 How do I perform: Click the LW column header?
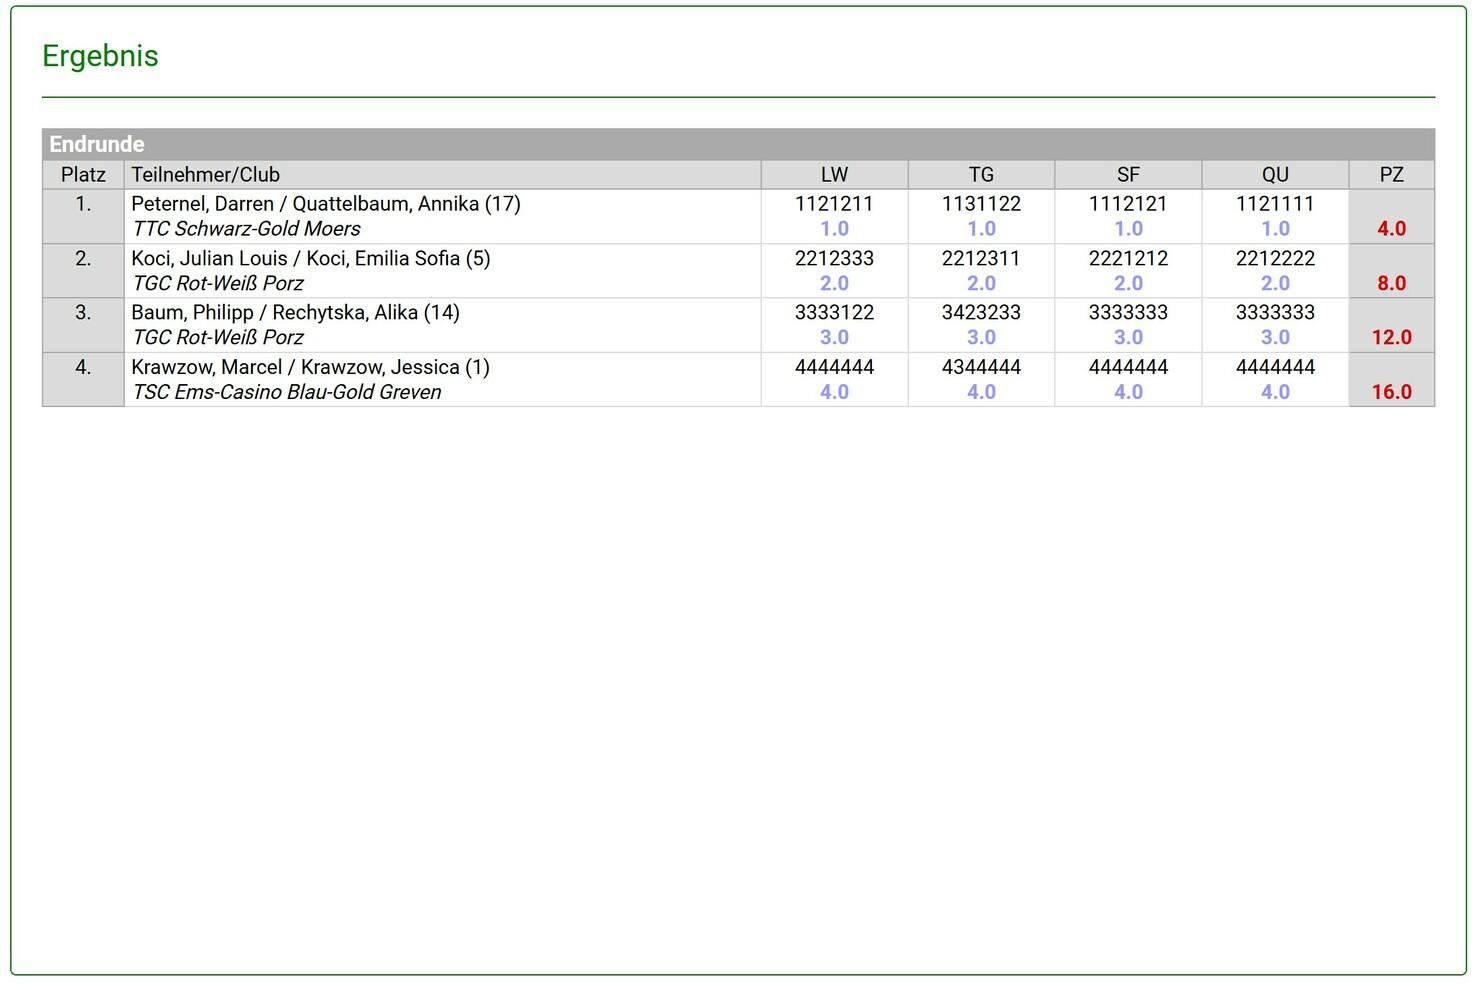(834, 175)
